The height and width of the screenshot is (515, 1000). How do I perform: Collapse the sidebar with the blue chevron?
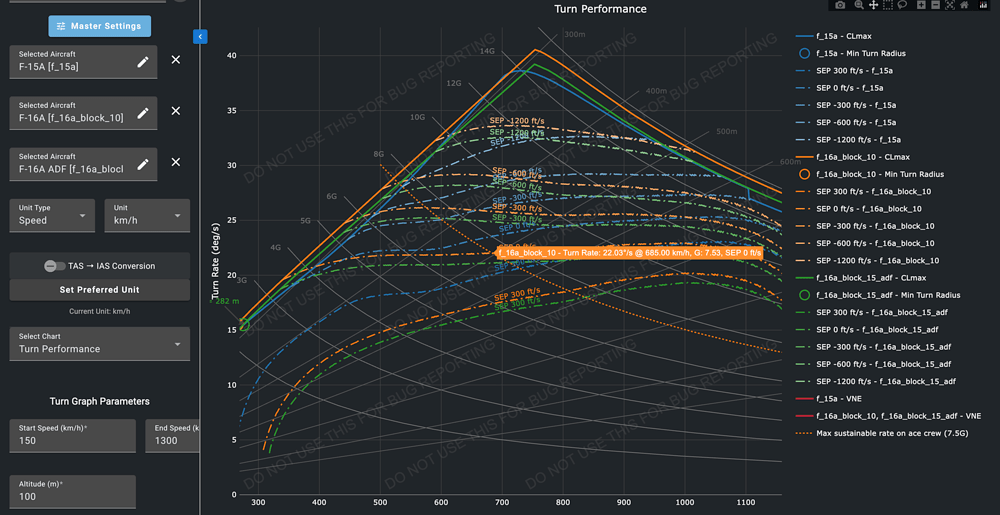[200, 37]
